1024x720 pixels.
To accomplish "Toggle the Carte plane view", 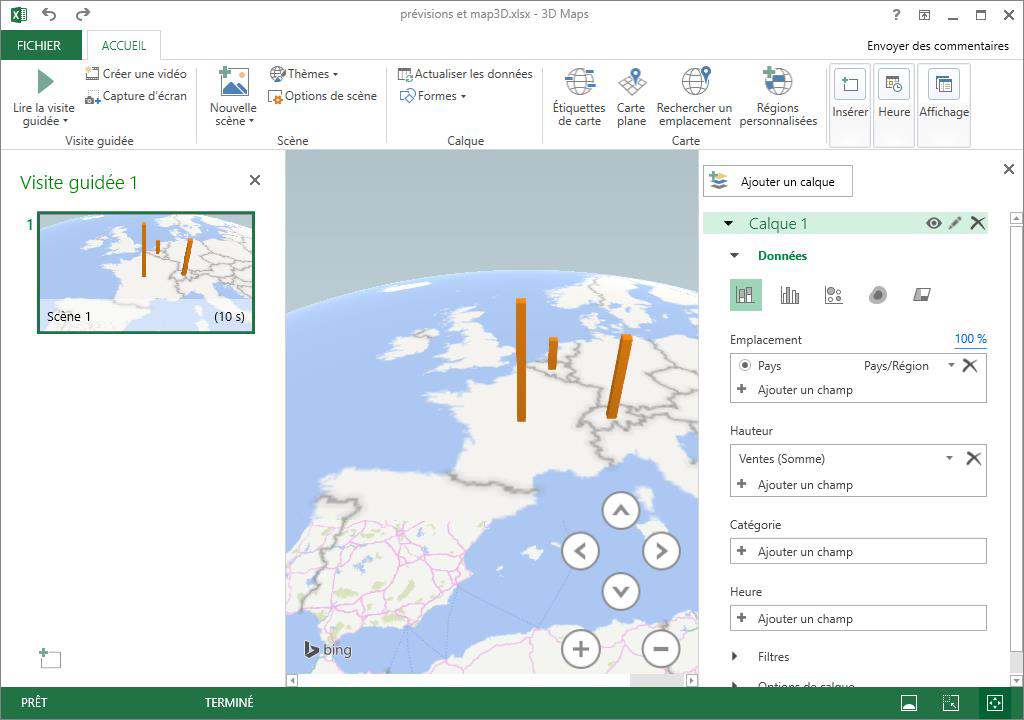I will [x=631, y=83].
